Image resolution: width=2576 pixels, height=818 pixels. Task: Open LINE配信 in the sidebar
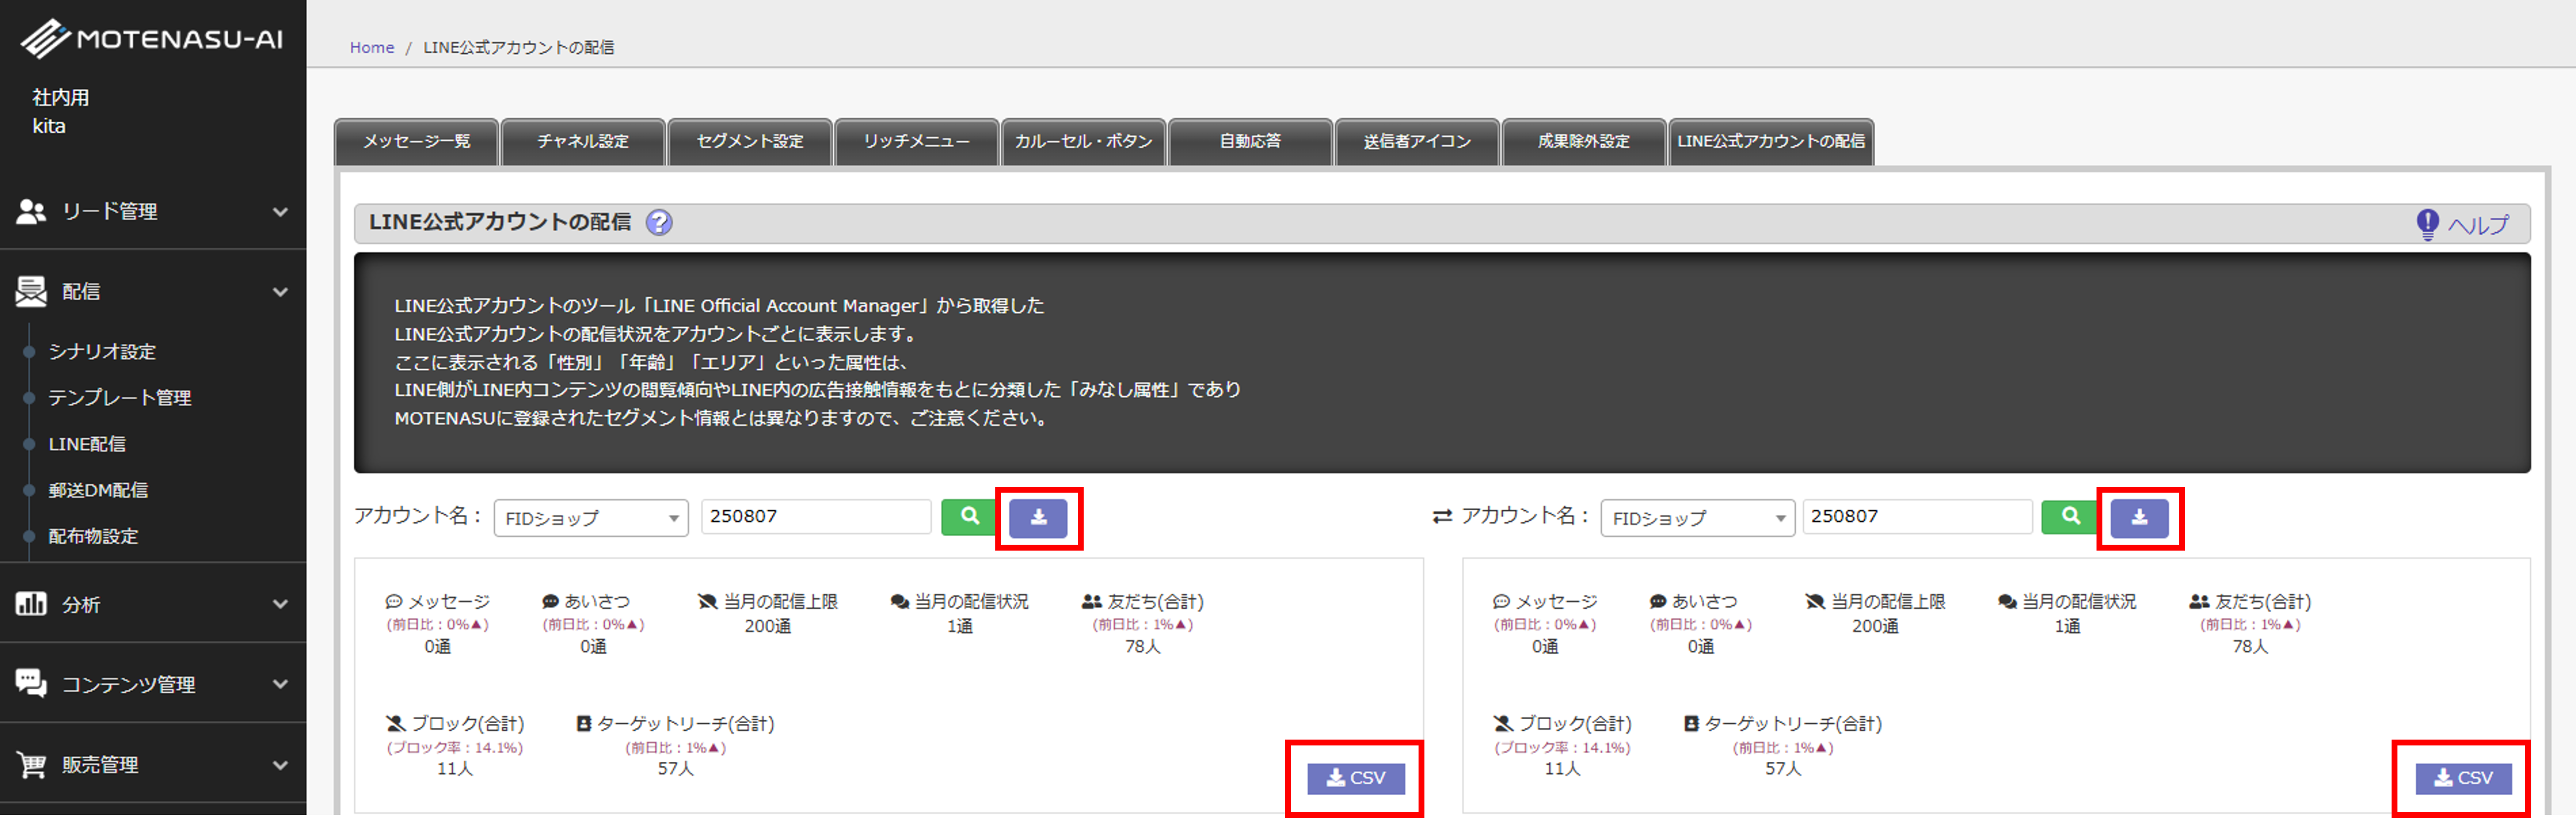point(87,444)
